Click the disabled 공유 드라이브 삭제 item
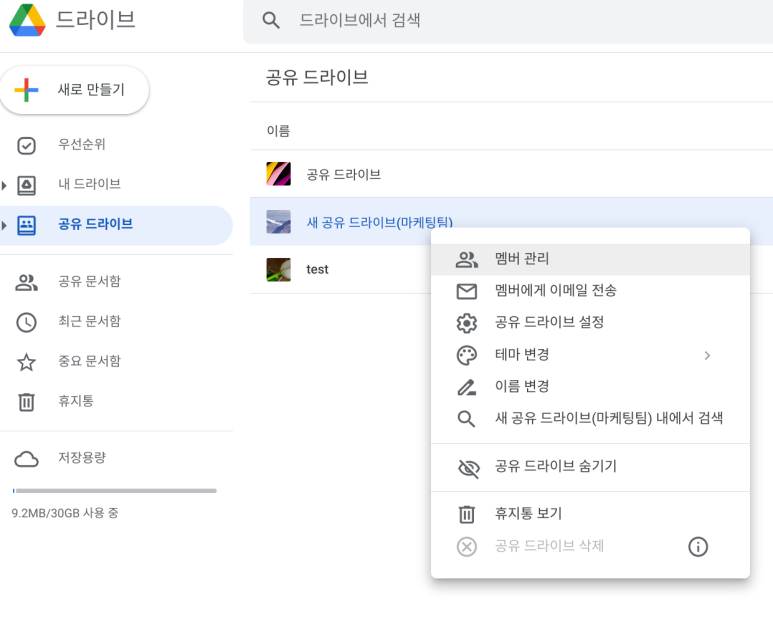The height and width of the screenshot is (627, 773). 590,546
